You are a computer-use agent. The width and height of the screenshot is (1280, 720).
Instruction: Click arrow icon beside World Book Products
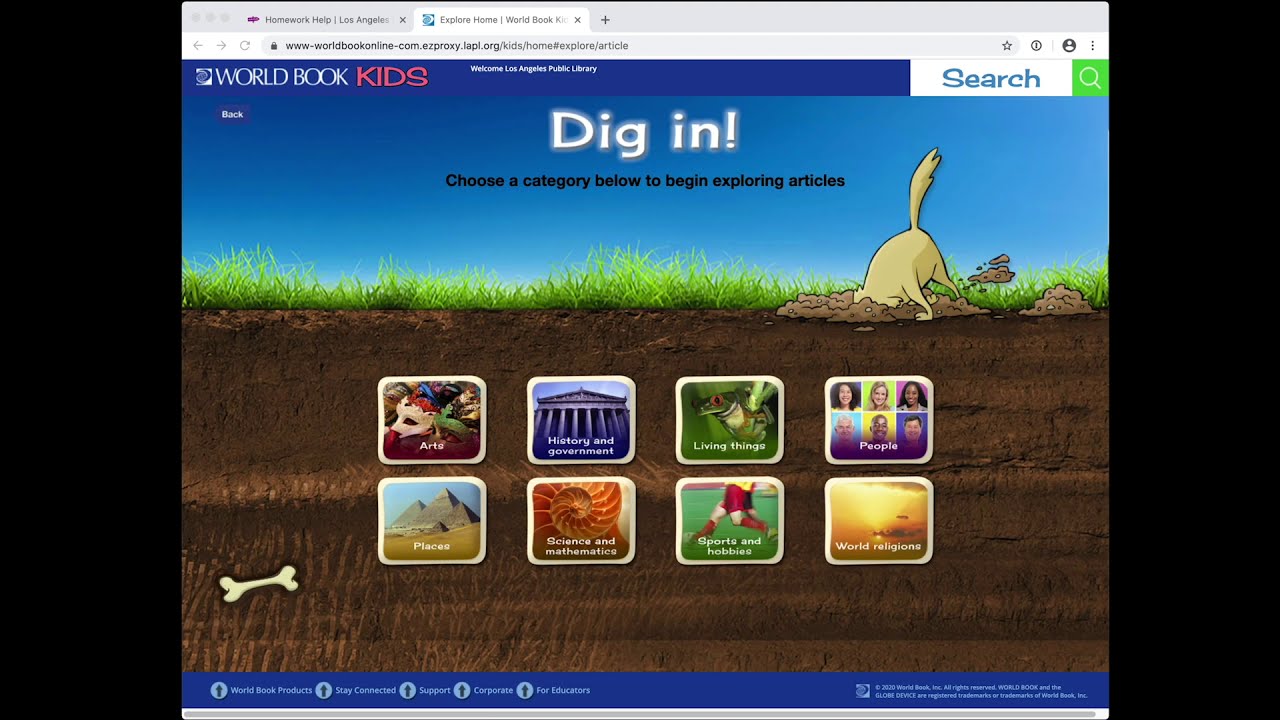pos(219,690)
